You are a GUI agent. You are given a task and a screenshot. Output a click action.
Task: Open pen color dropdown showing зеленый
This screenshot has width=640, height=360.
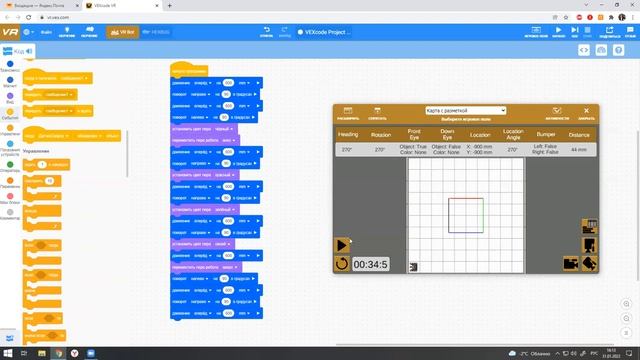coord(224,209)
